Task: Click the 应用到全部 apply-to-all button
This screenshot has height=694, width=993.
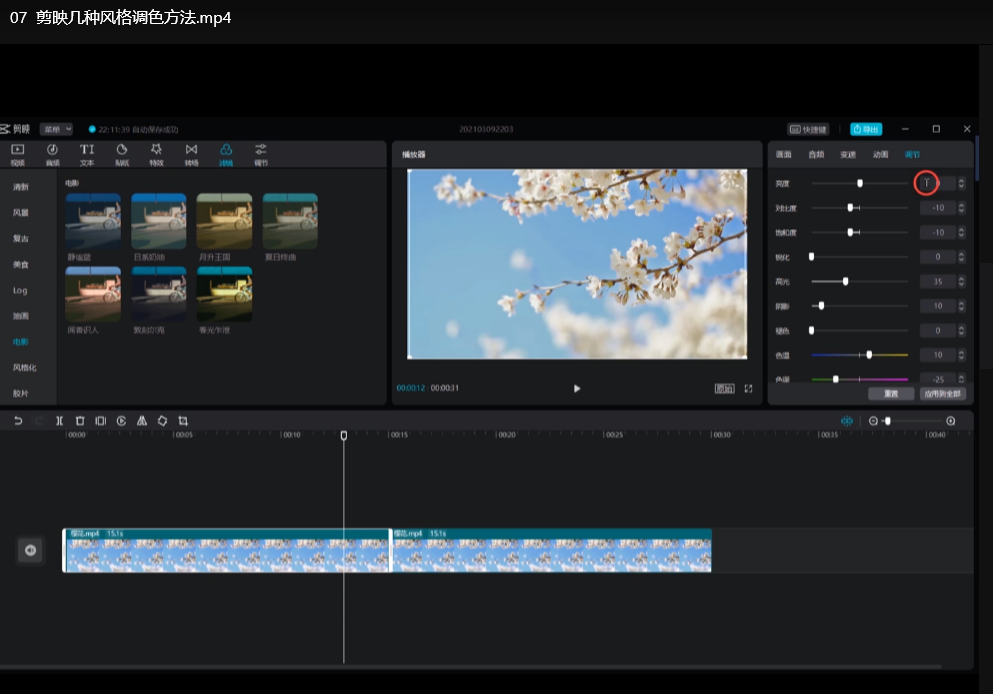Action: pos(943,394)
